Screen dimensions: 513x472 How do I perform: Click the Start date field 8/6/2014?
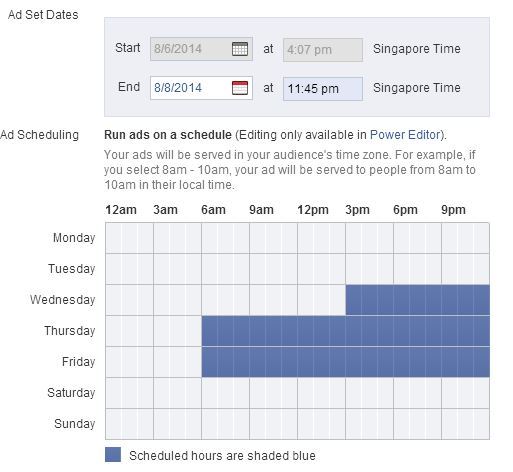coord(201,49)
